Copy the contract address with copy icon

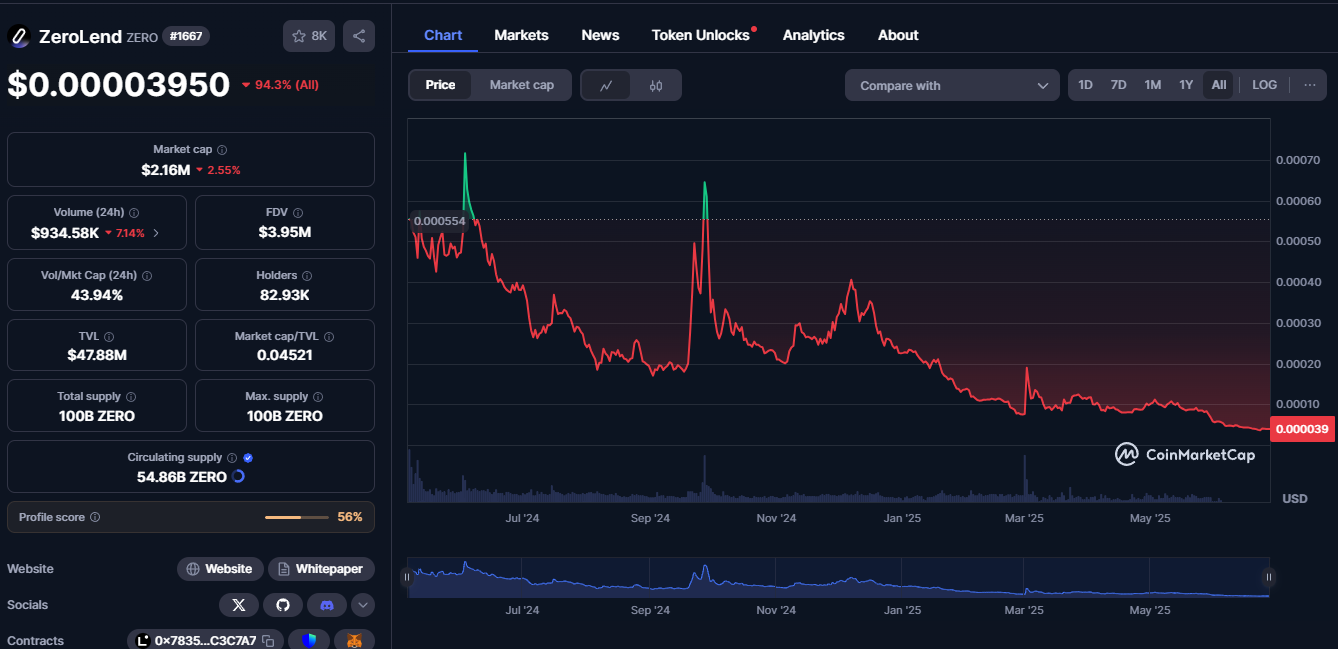click(x=268, y=641)
